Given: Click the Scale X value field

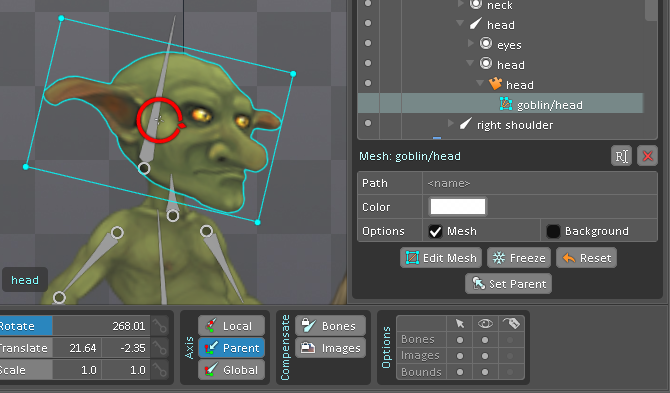Looking at the screenshot, I should [x=77, y=370].
